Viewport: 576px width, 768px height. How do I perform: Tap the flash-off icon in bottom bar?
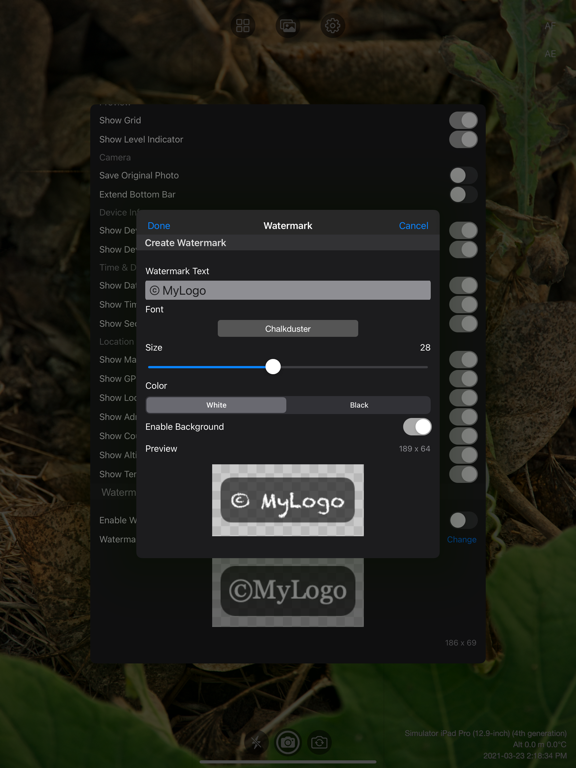256,743
